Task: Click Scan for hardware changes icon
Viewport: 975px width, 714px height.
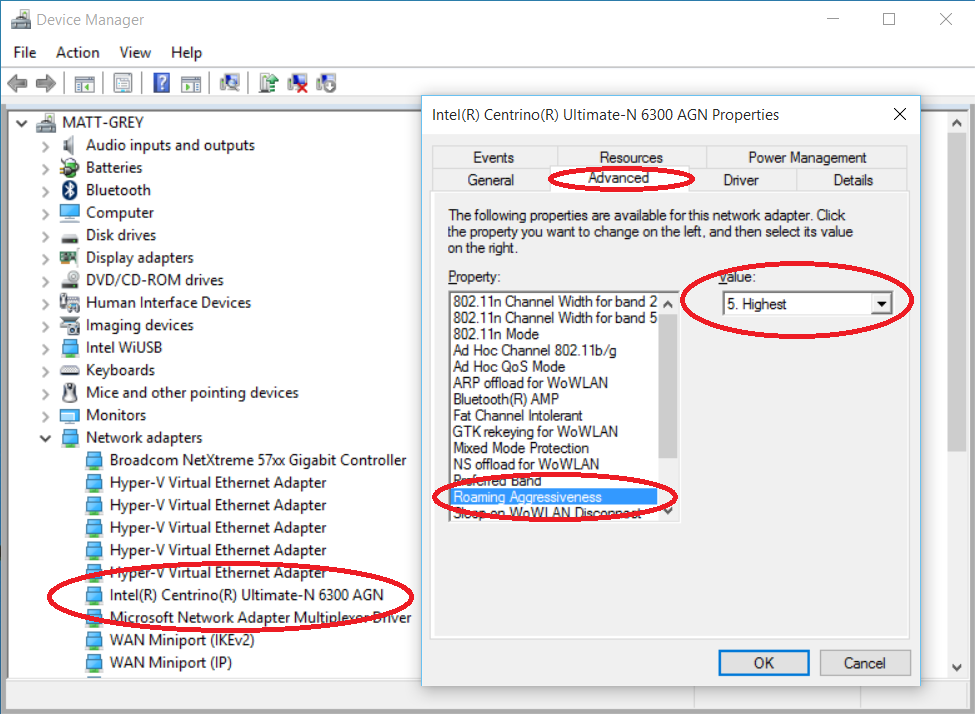Action: (x=230, y=83)
